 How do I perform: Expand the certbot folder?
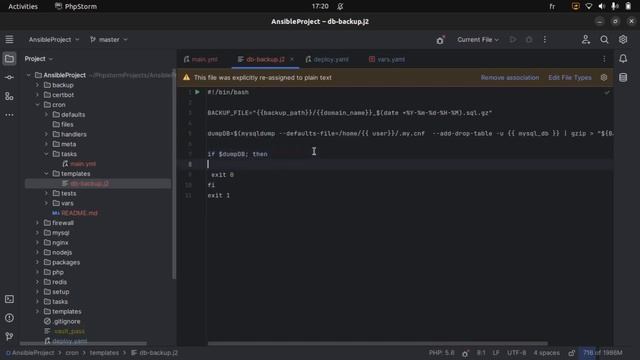[38, 95]
